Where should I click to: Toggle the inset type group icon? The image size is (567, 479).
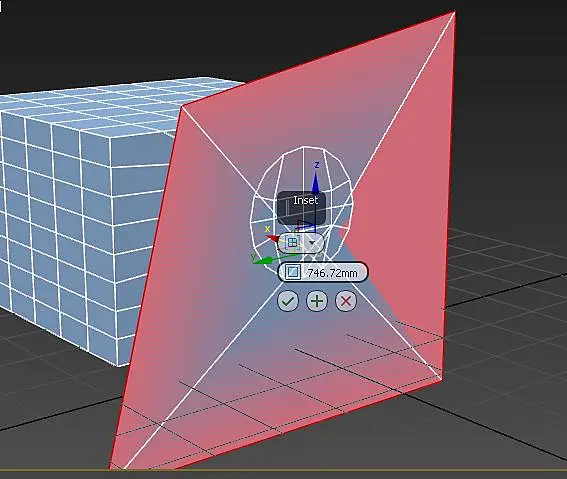pyautogui.click(x=292, y=243)
